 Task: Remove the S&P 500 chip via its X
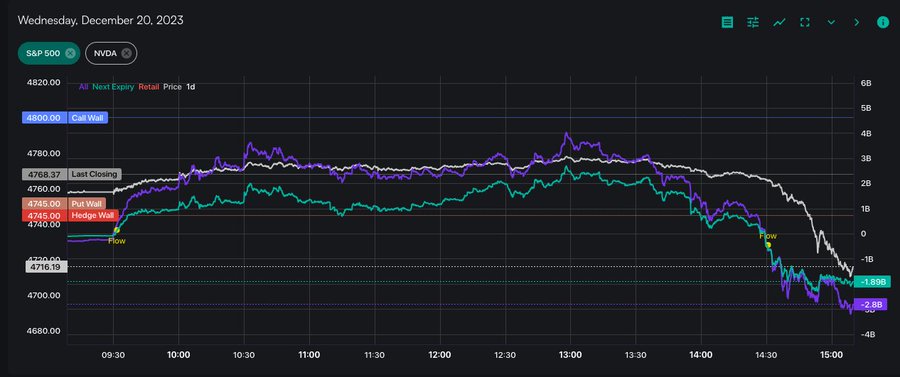[70, 53]
